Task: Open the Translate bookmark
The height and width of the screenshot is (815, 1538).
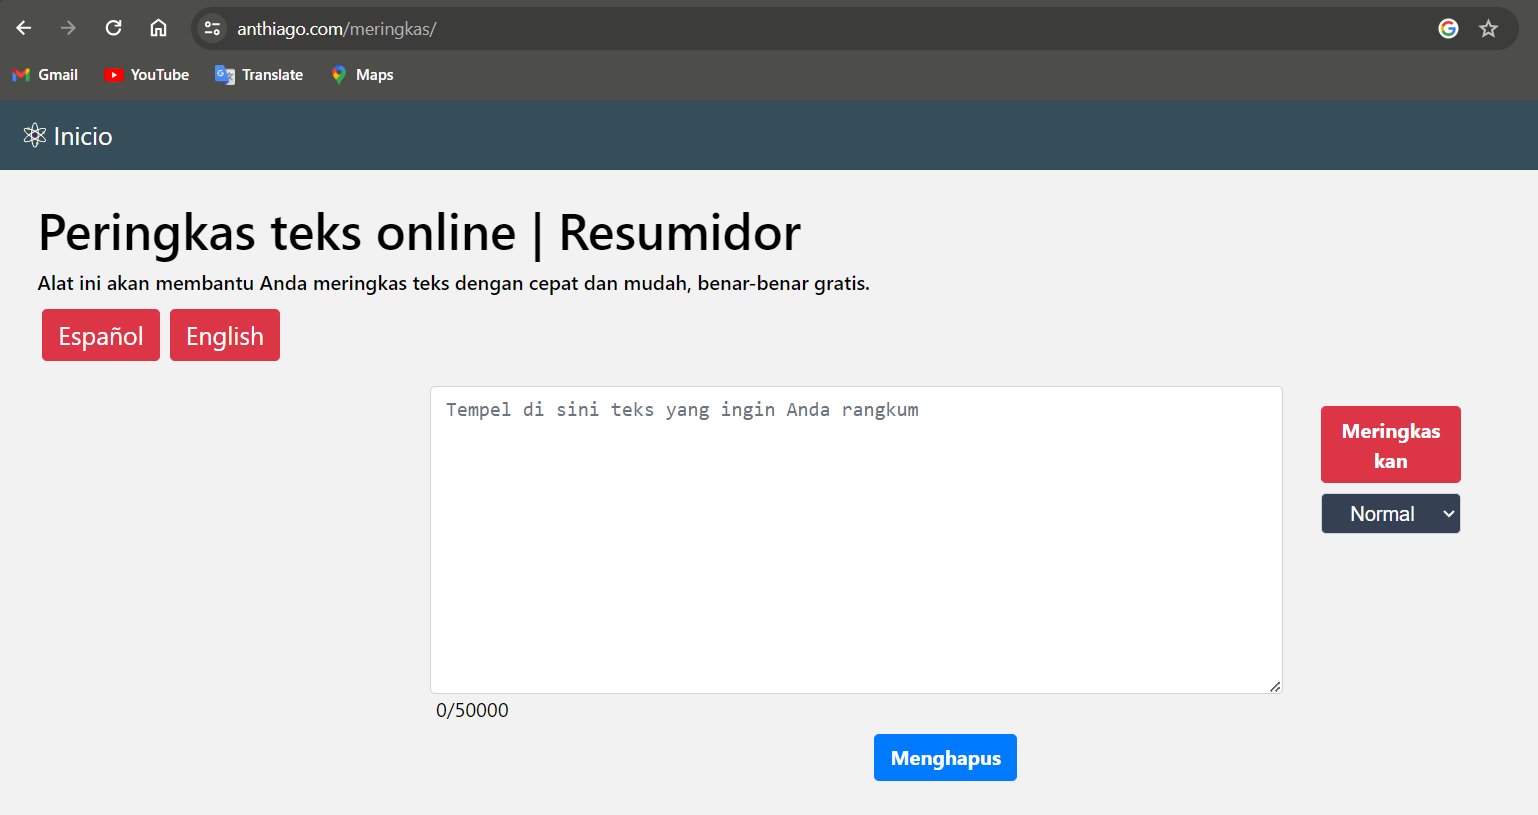Action: pyautogui.click(x=259, y=75)
